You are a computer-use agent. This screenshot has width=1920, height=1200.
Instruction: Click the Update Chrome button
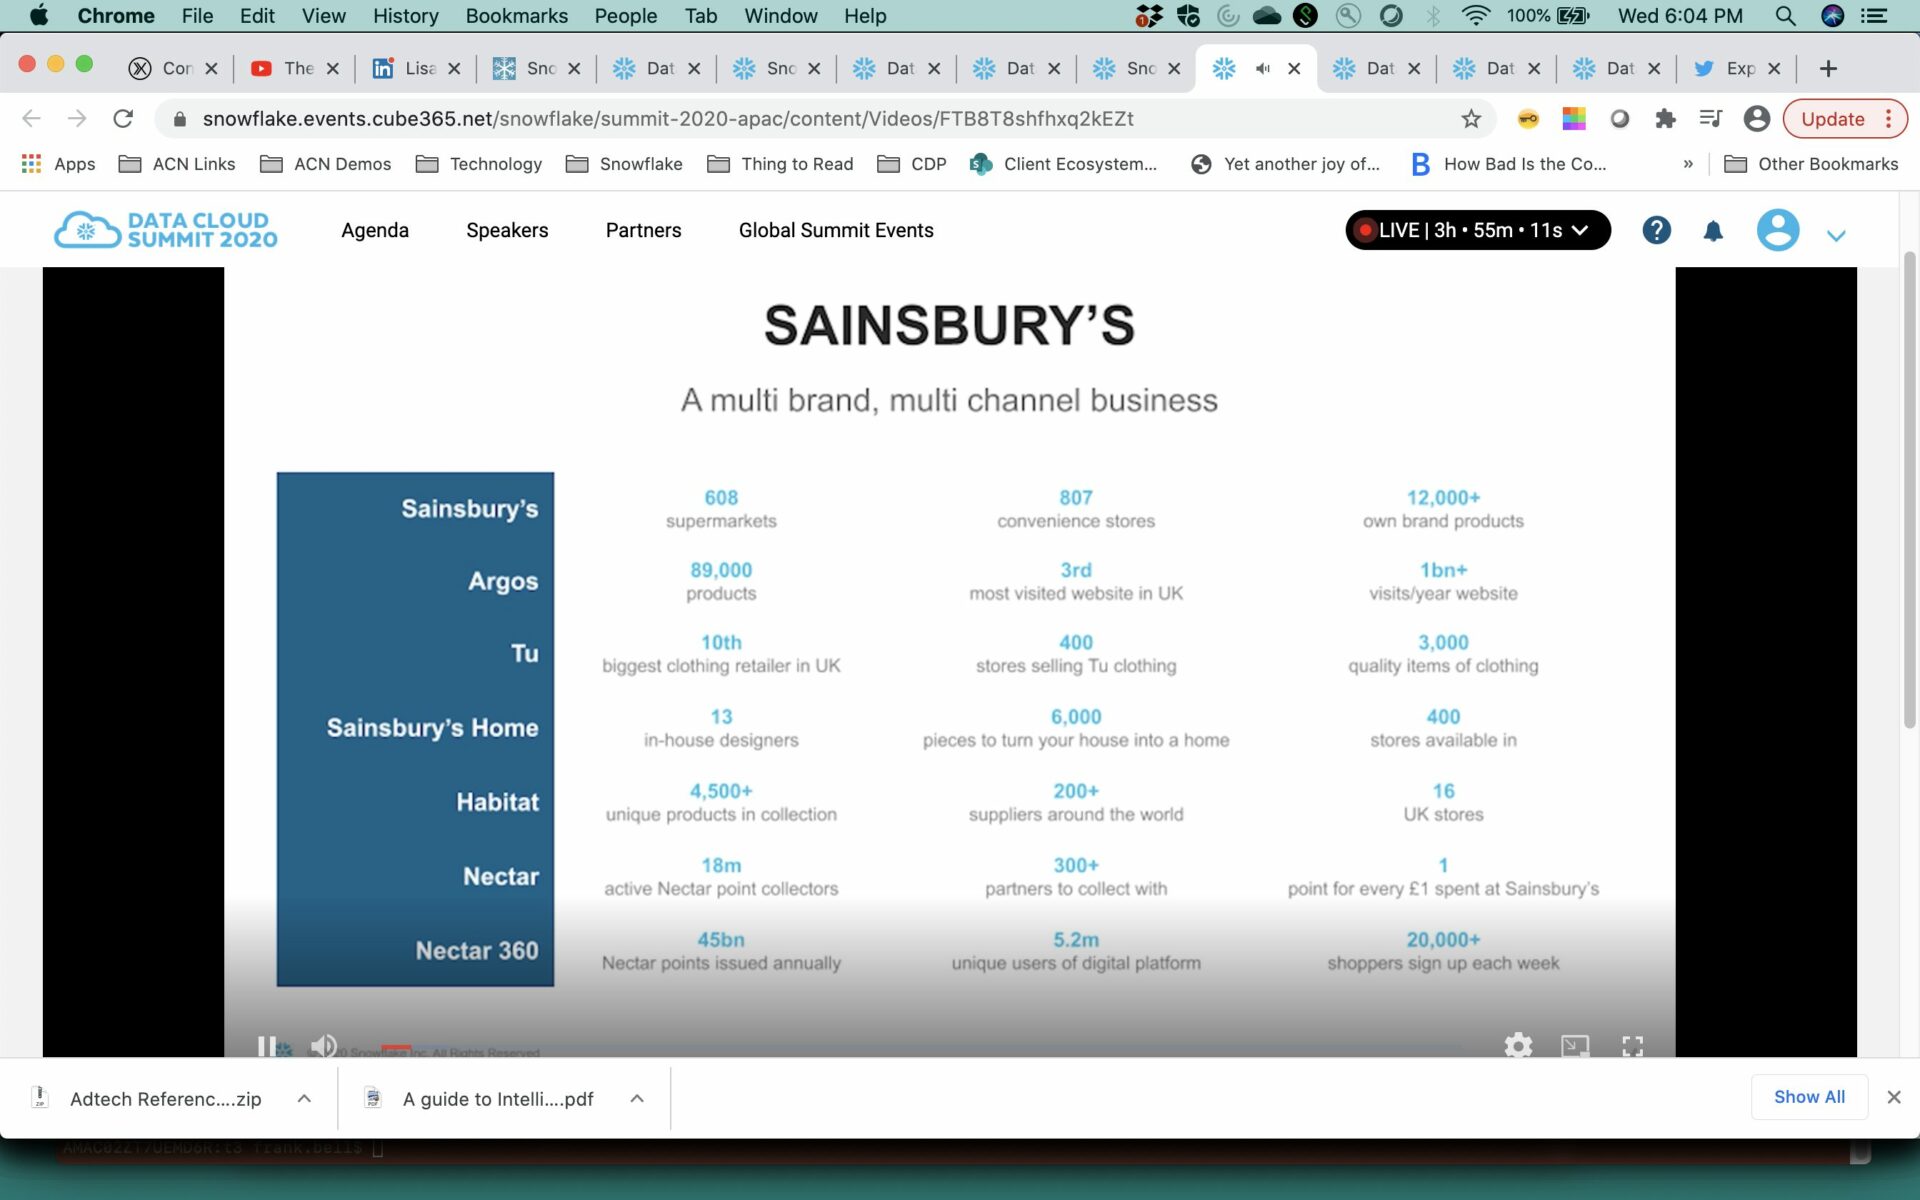[x=1833, y=119]
